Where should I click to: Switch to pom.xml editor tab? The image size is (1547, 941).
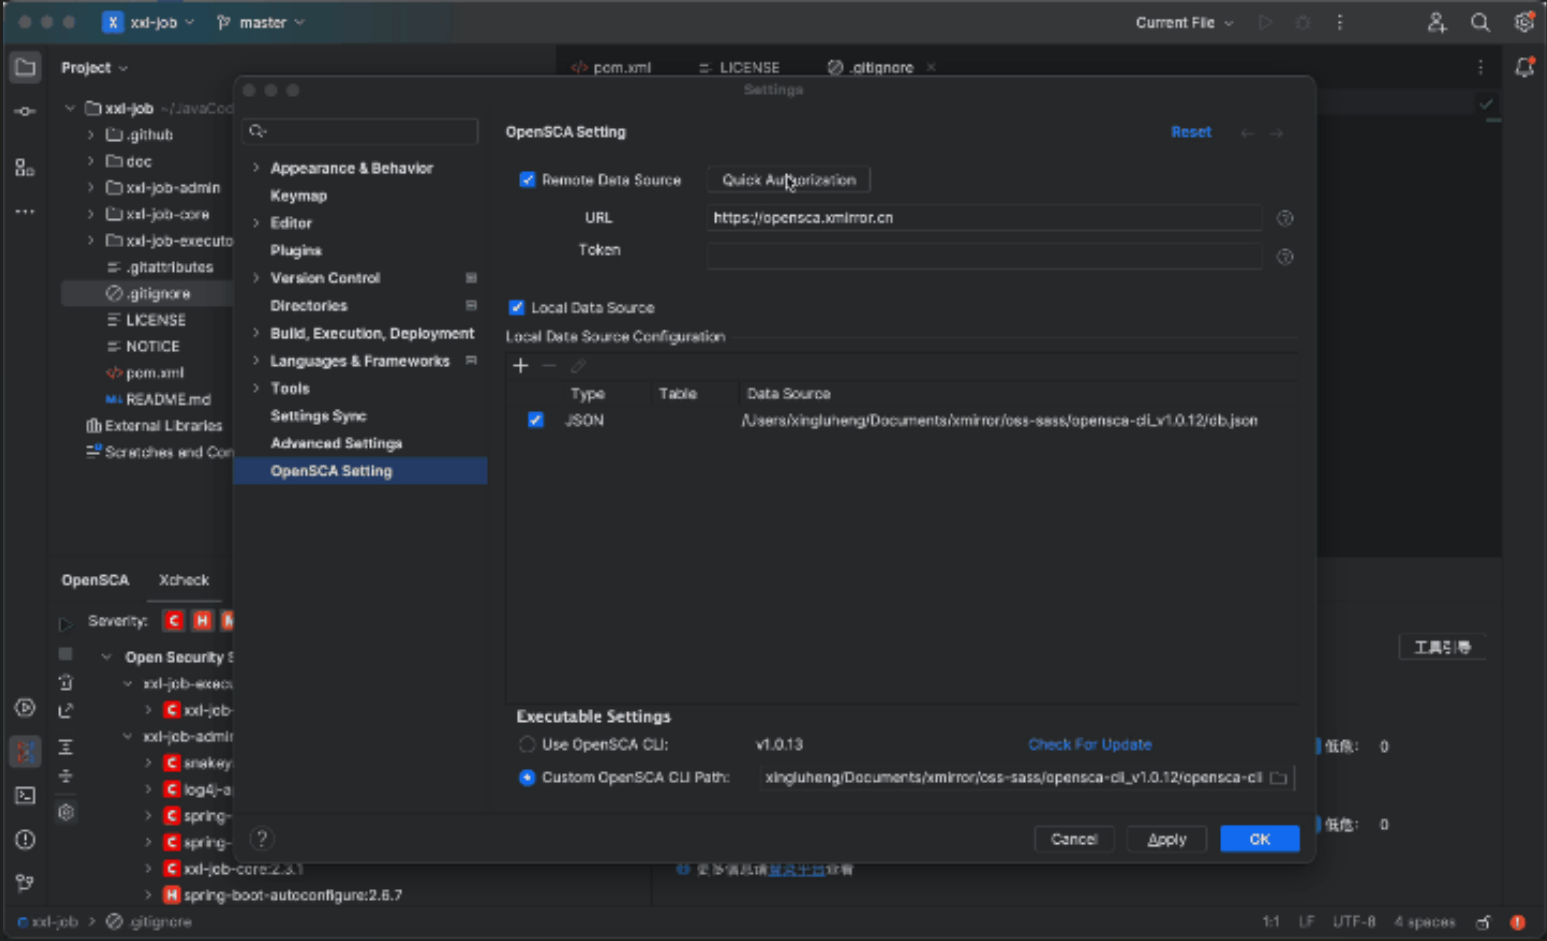(x=611, y=67)
